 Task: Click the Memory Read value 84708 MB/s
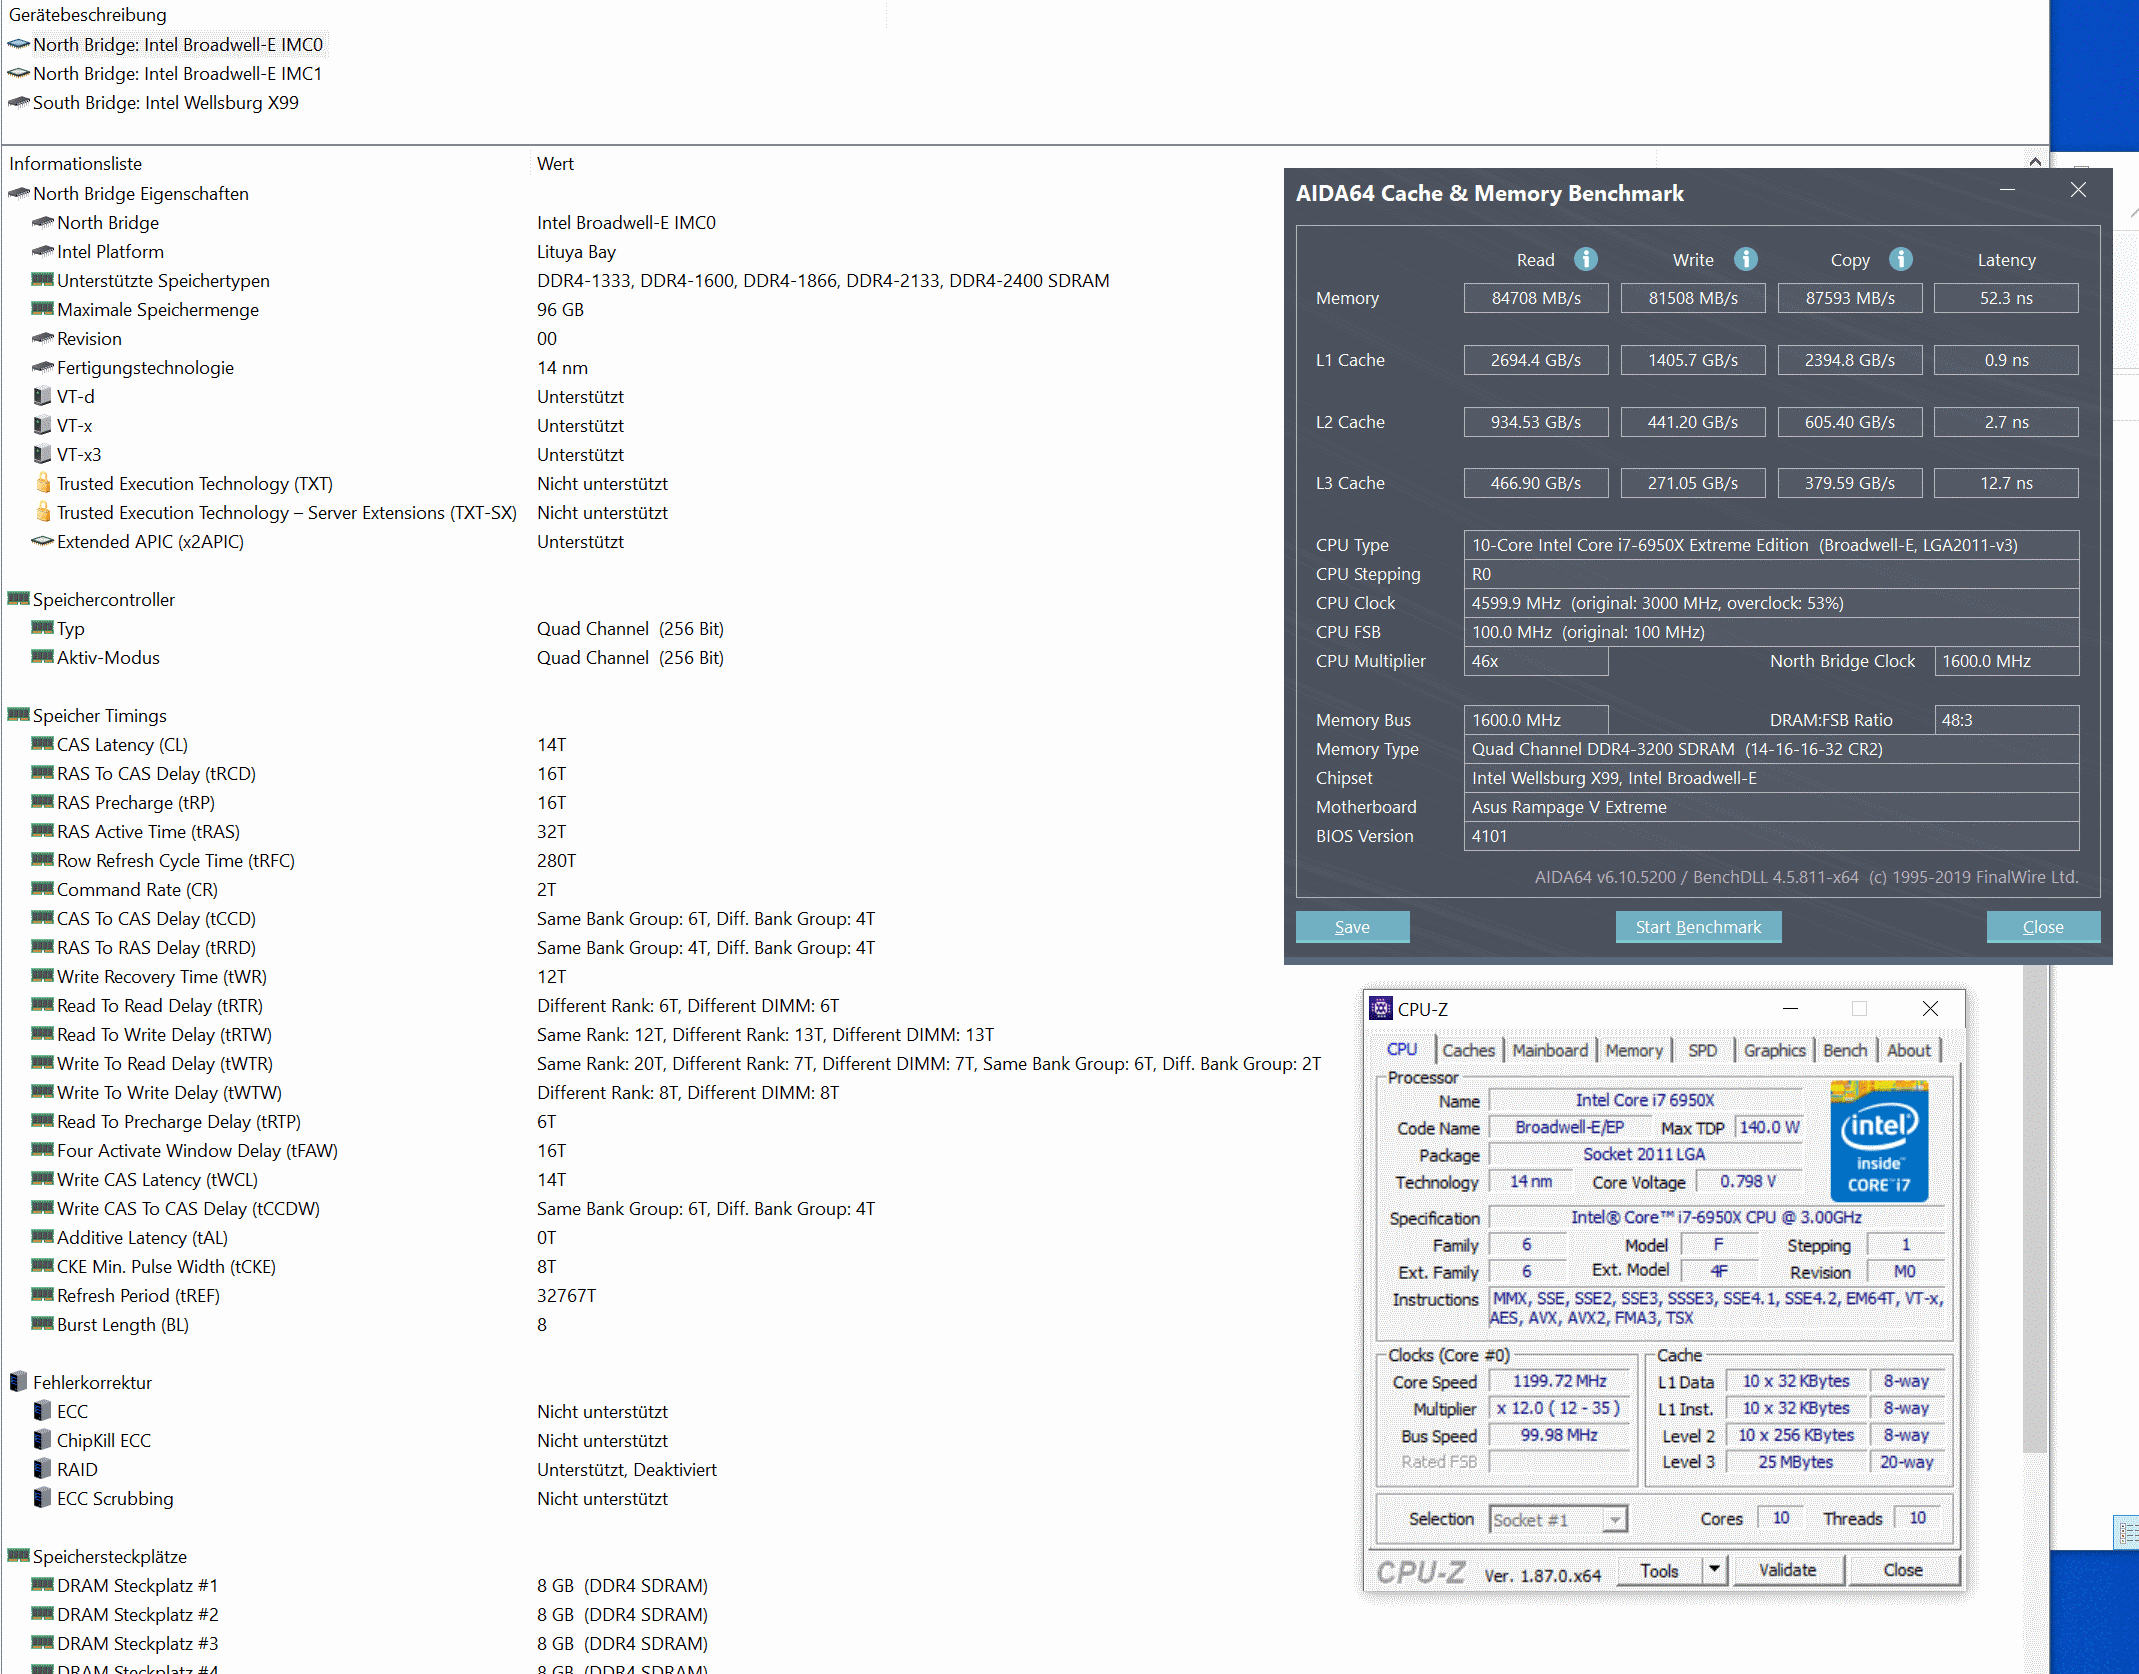[1536, 298]
